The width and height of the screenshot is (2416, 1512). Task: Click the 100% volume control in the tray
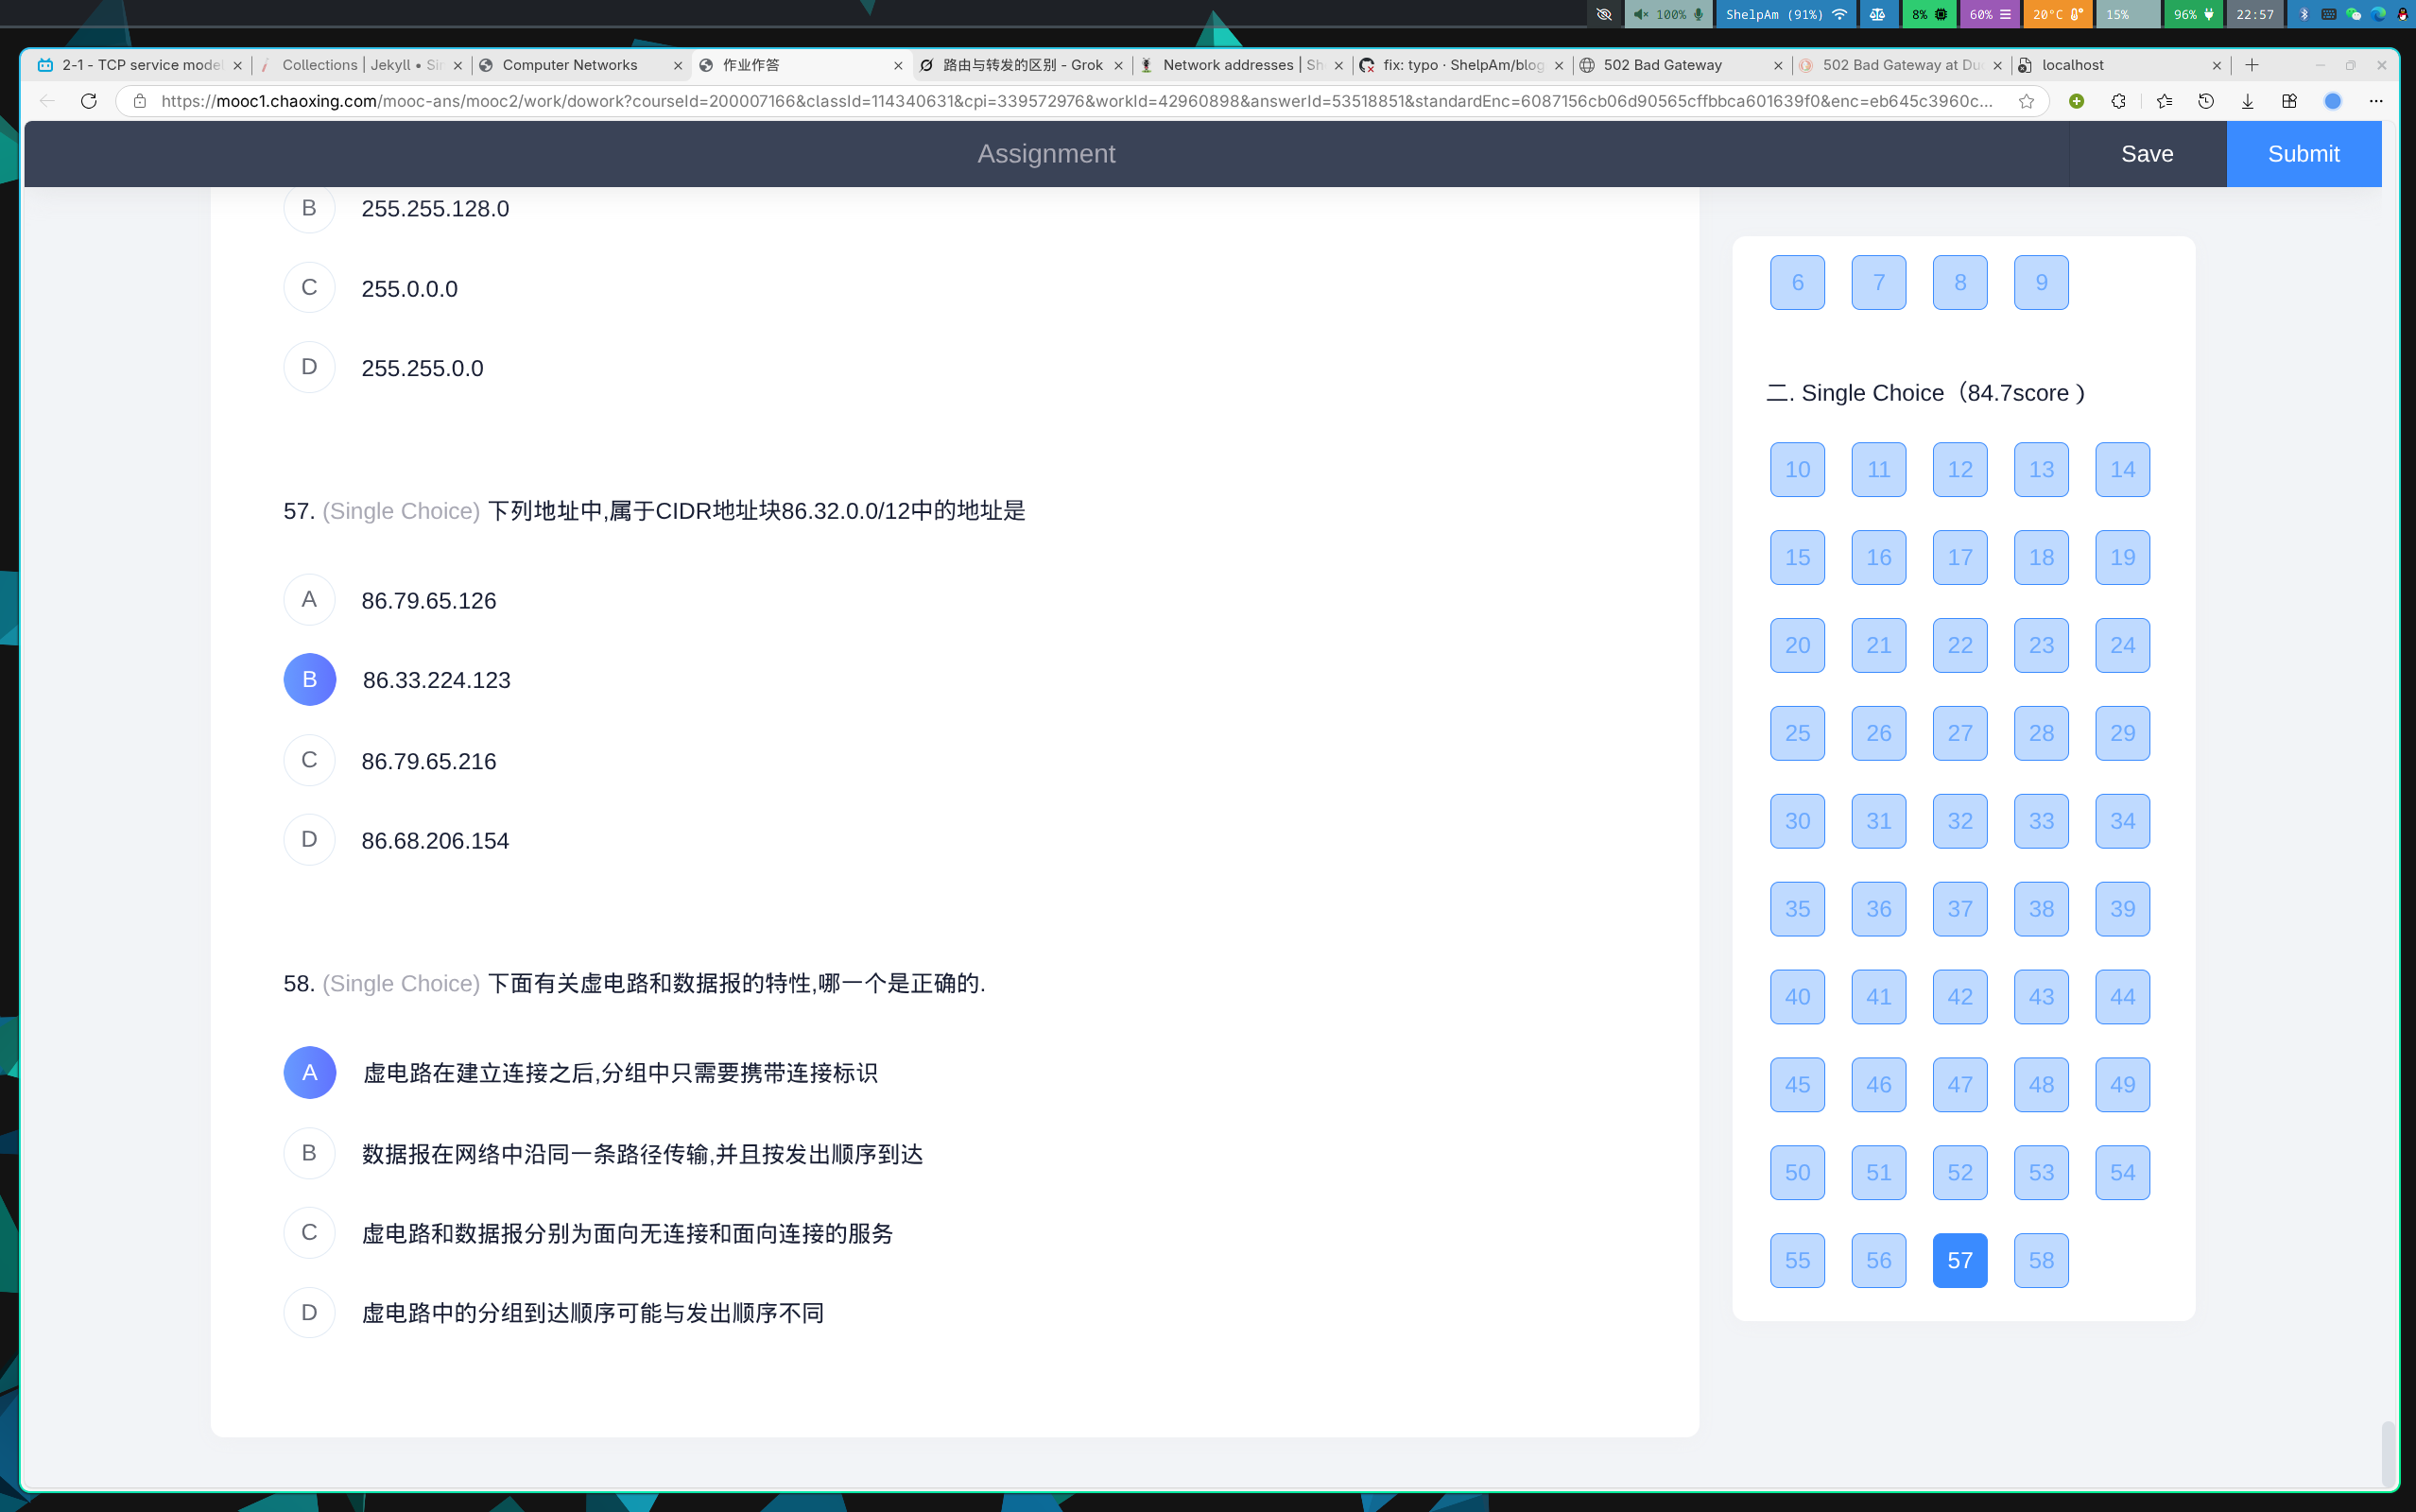coord(1668,14)
